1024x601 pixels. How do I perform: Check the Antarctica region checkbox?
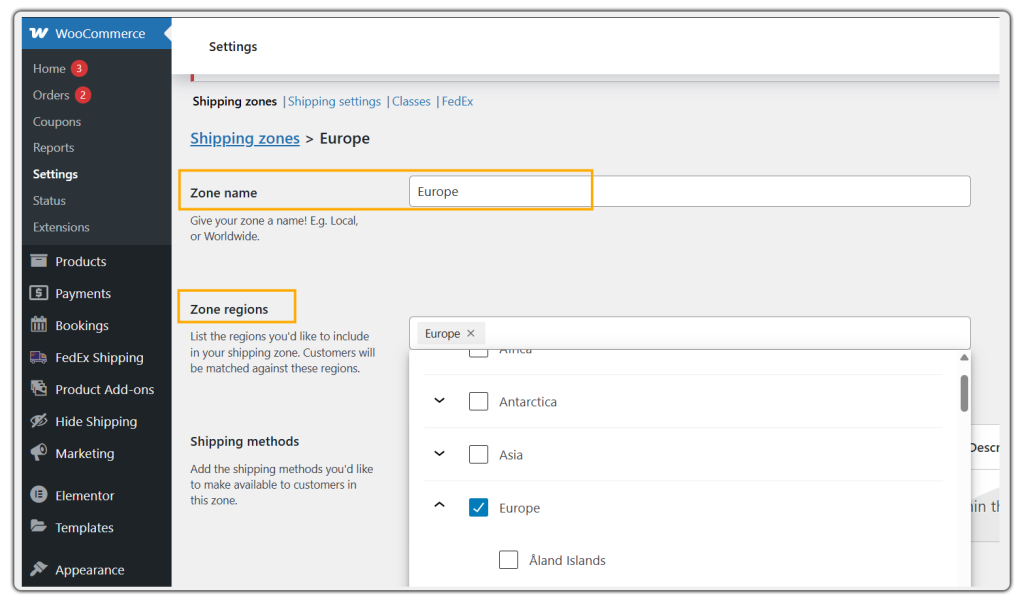478,401
